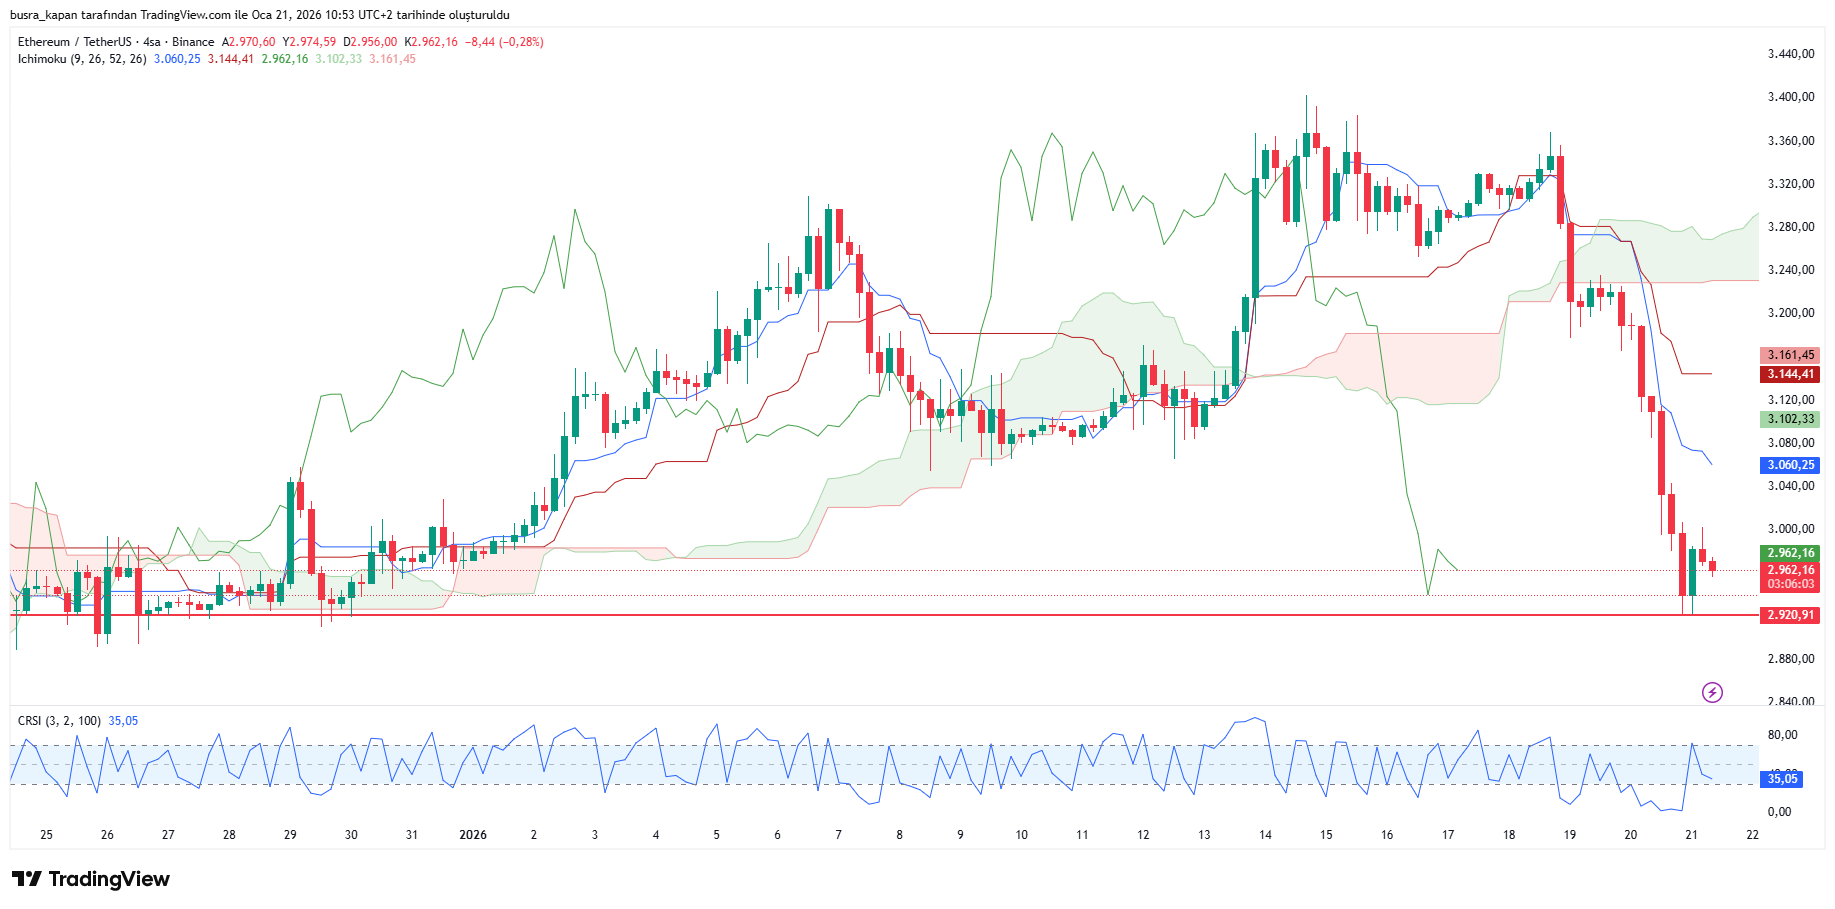The width and height of the screenshot is (1835, 909).
Task: Select the CRSI (3, 2, 100) indicator label
Action: (x=59, y=721)
